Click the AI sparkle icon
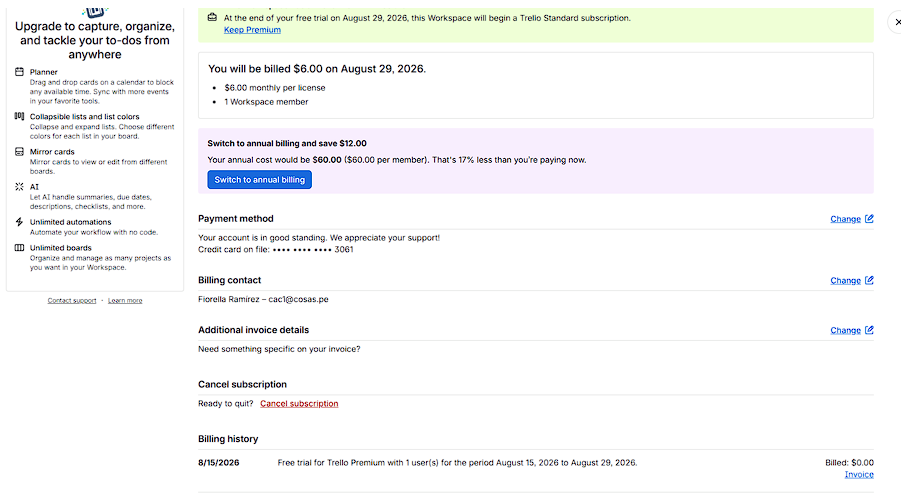Viewport: 901px width, 501px height. point(19,187)
